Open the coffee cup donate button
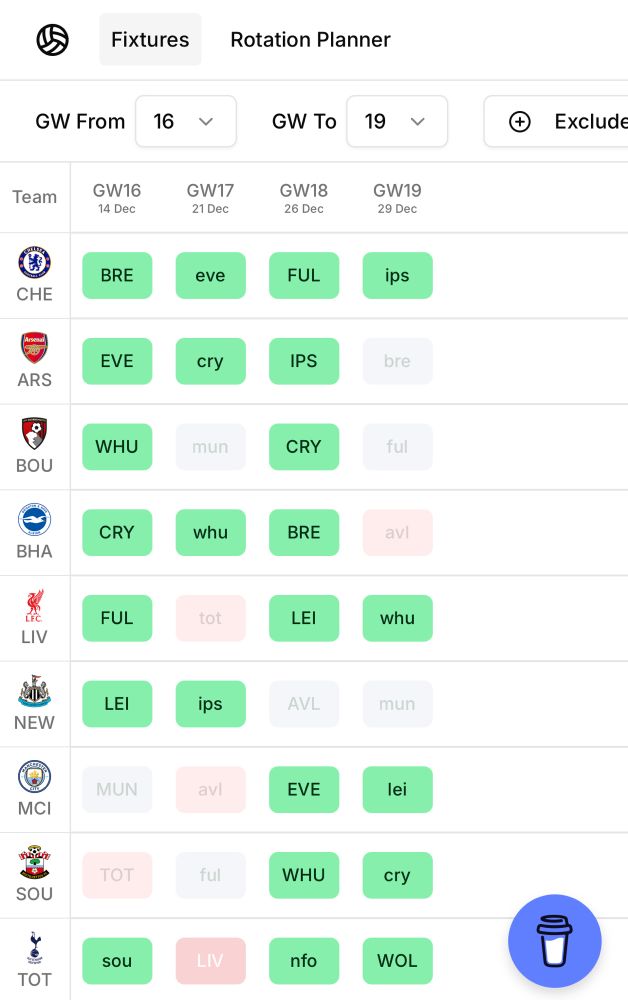The width and height of the screenshot is (628, 1000). click(x=555, y=941)
